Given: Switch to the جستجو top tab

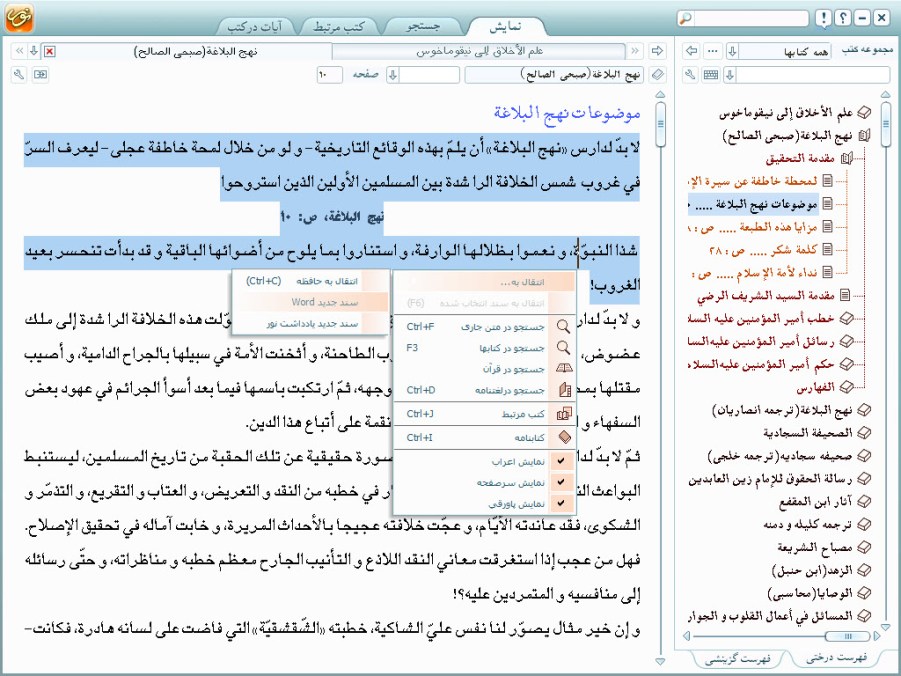Looking at the screenshot, I should tap(423, 26).
